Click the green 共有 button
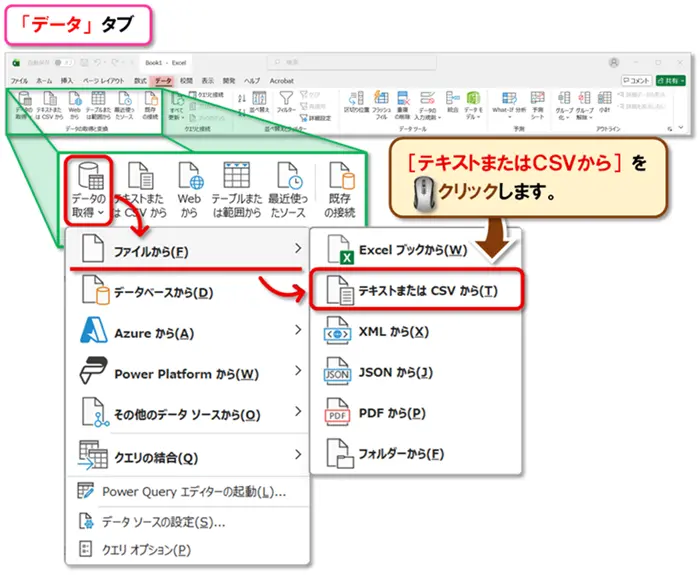 click(671, 81)
